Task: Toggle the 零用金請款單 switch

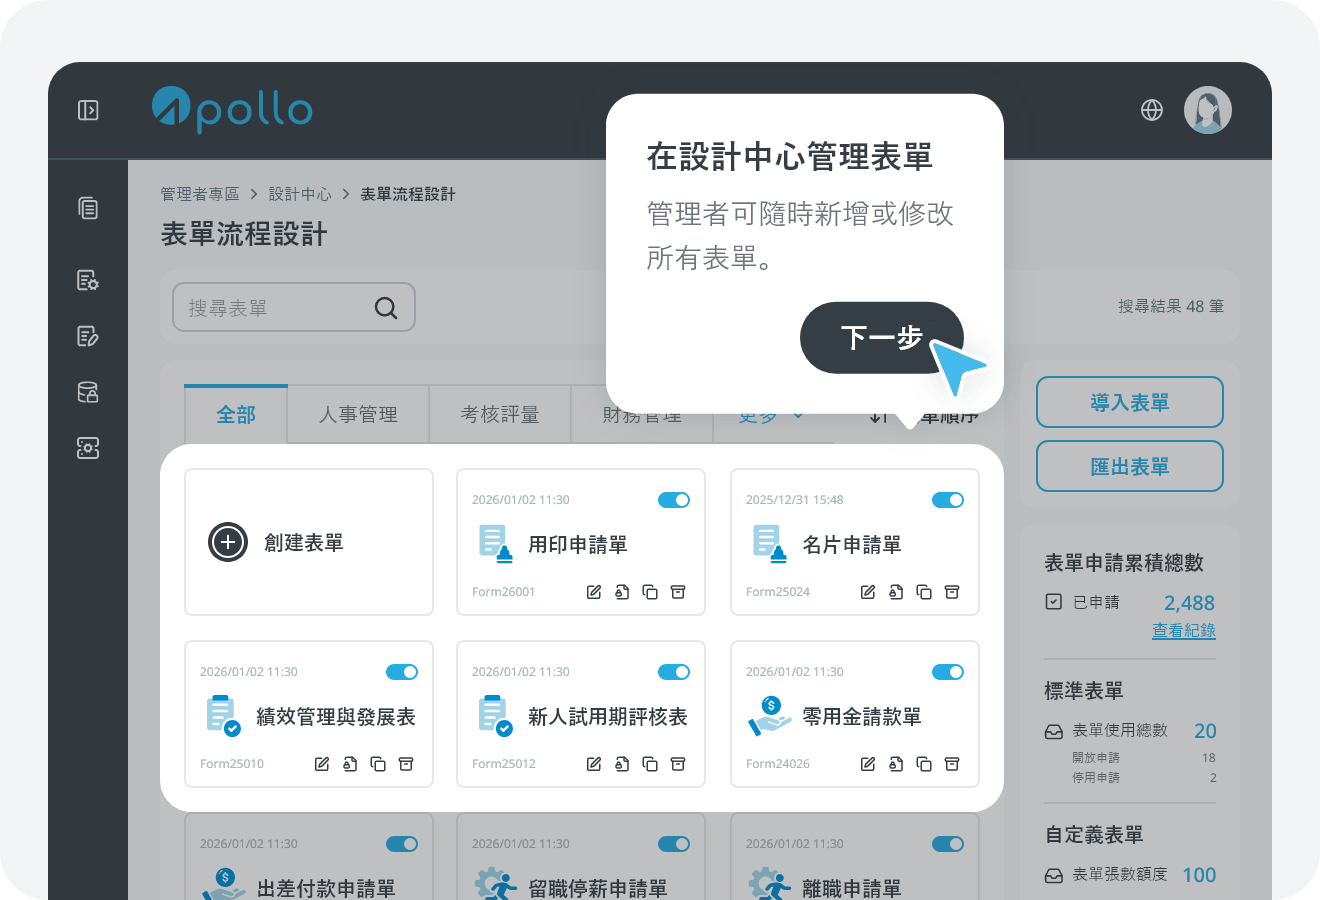Action: click(x=948, y=672)
